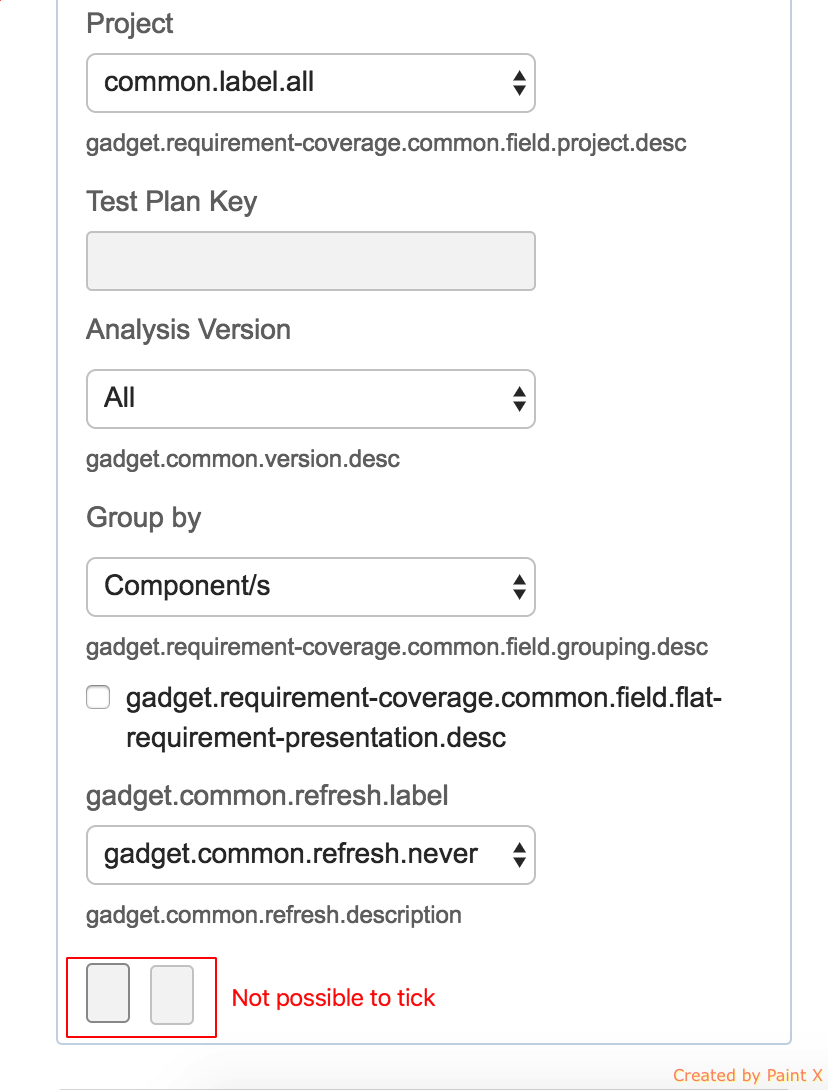Screen dimensions: 828x1090
Task: Click the 'Created by Paint X' watermark
Action: [747, 1076]
